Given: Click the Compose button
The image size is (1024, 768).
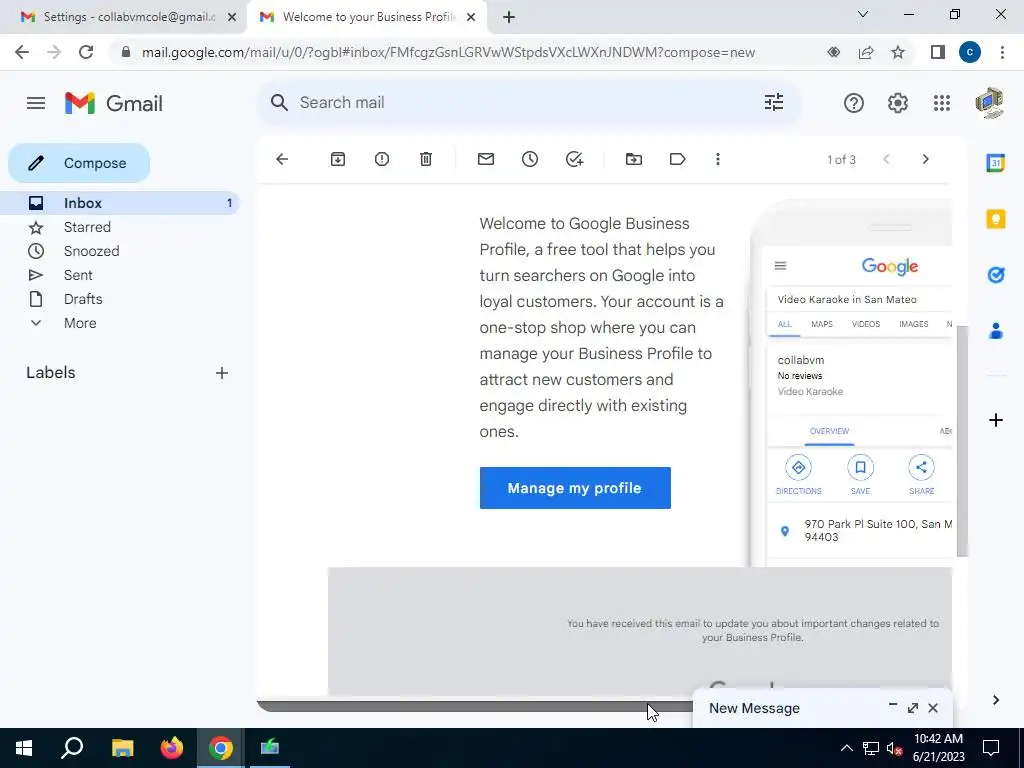Looking at the screenshot, I should coord(79,163).
